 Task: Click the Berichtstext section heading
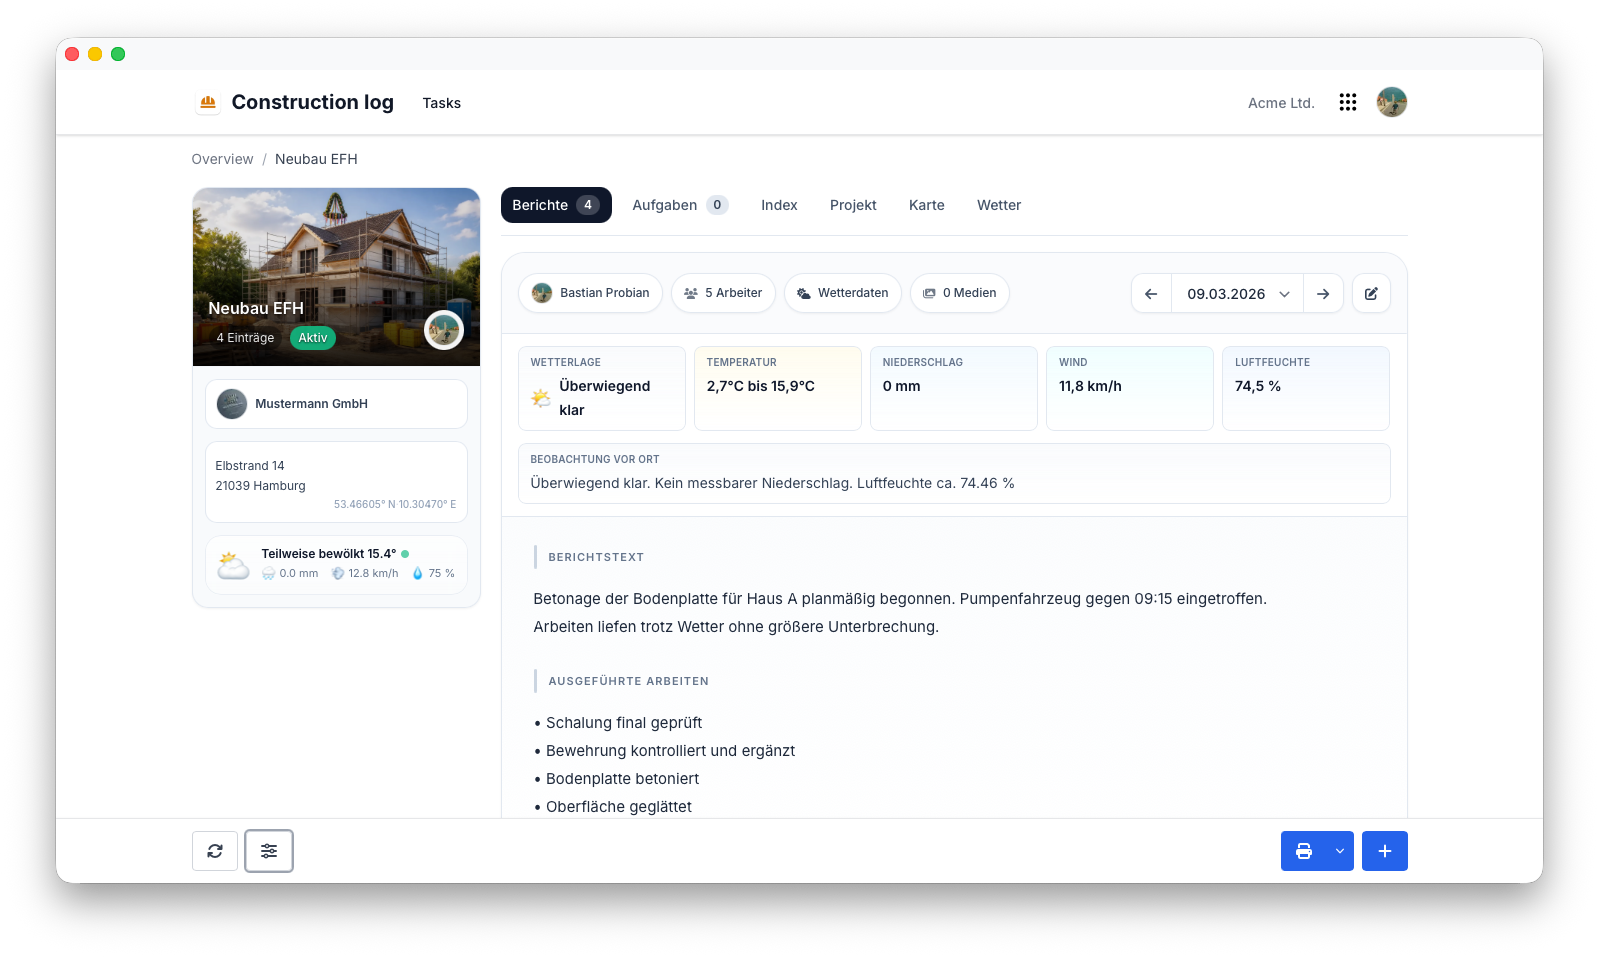(596, 557)
